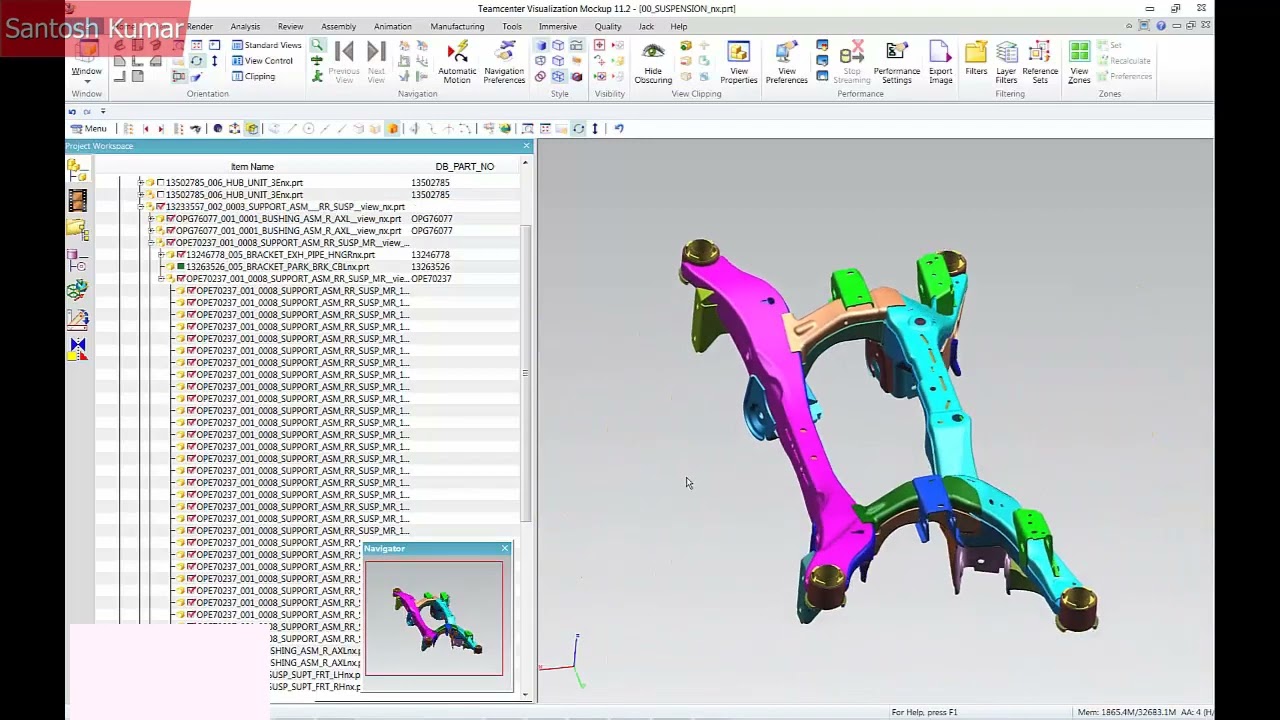Click the Project Workspace vertical scrollbar
Screen dimensions: 1280x720
[x=525, y=372]
